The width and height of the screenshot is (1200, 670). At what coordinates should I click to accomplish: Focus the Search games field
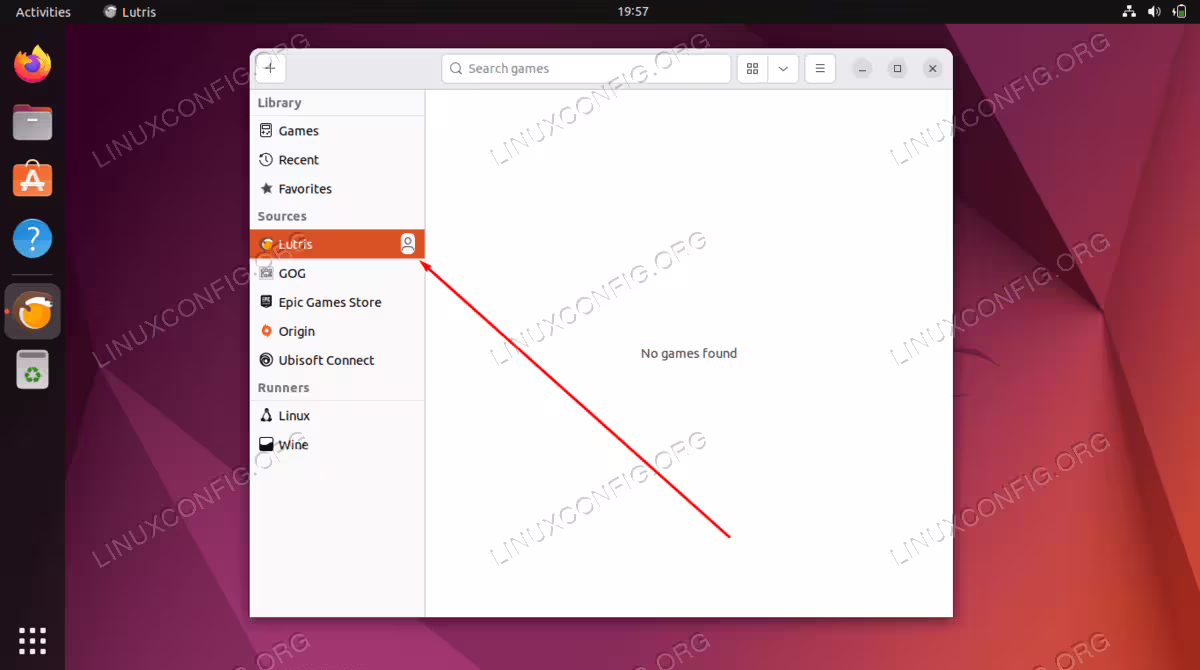586,69
